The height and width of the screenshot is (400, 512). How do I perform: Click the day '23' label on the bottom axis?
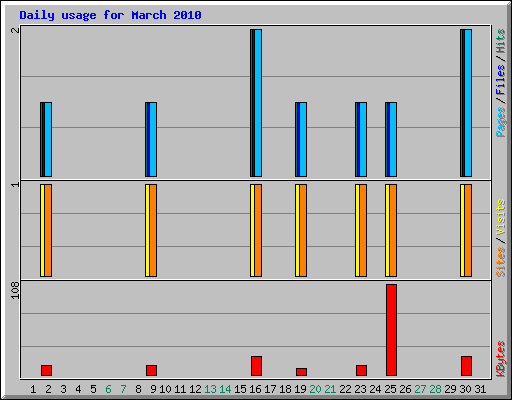coord(360,389)
